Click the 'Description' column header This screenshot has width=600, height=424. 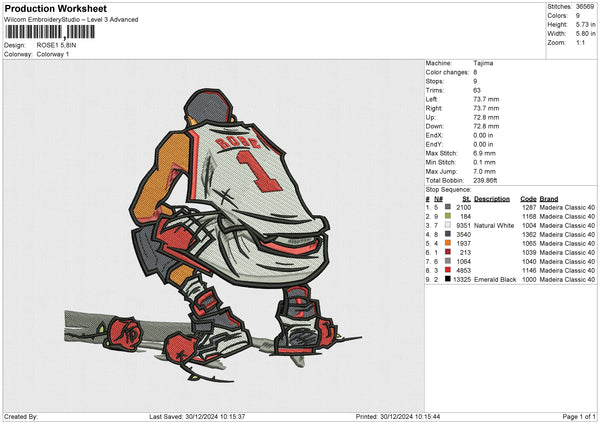click(492, 199)
